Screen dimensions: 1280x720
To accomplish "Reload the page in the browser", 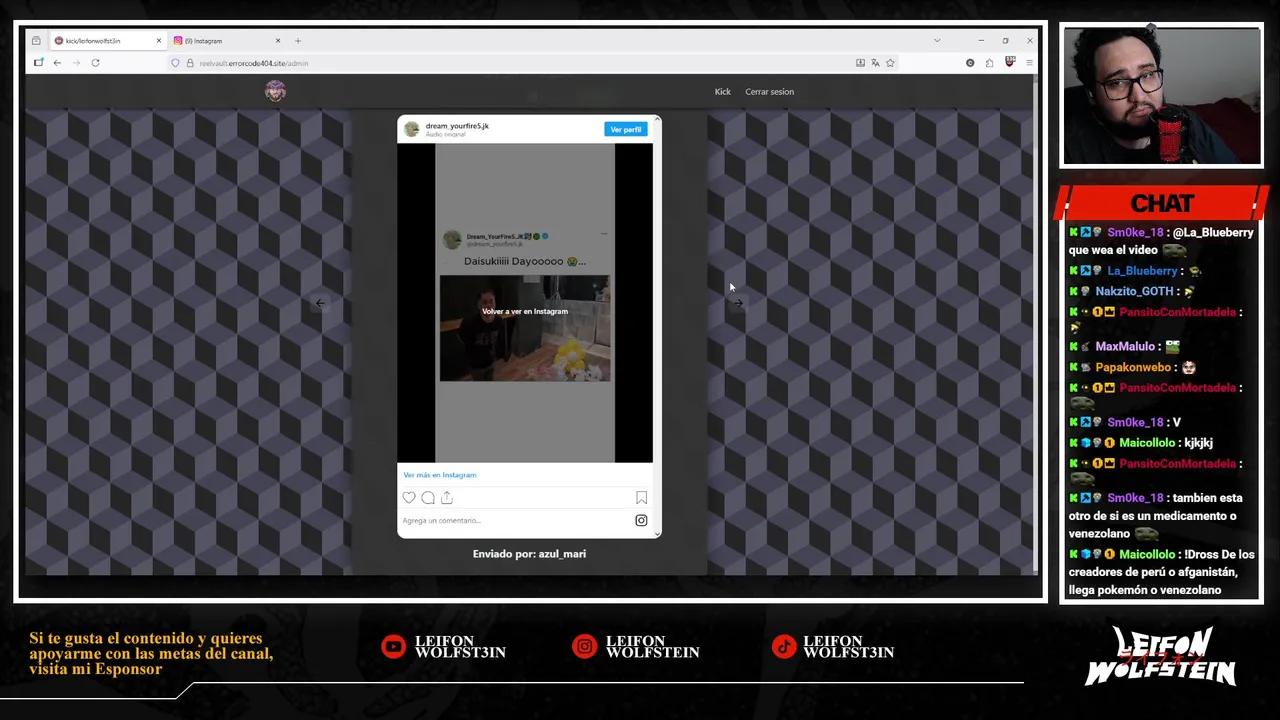I will click(x=95, y=63).
